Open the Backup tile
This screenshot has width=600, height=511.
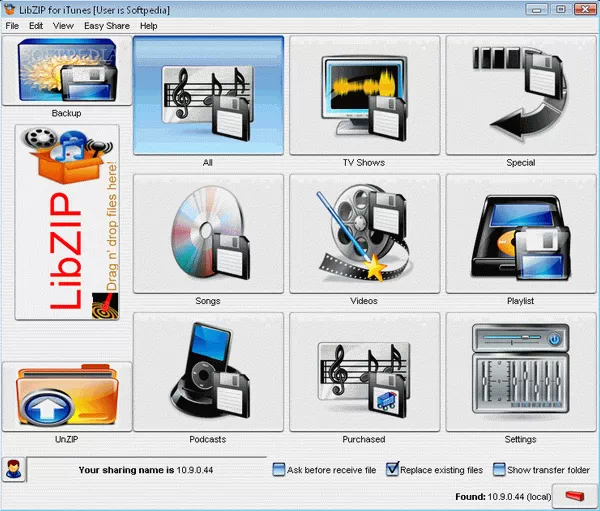(x=67, y=70)
